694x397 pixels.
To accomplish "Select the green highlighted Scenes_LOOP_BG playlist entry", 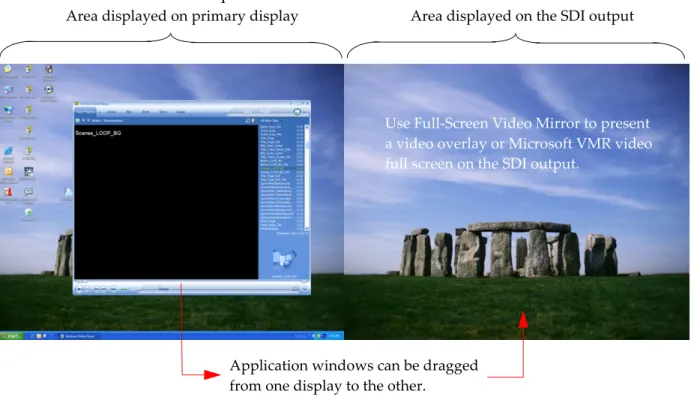I will pos(281,169).
